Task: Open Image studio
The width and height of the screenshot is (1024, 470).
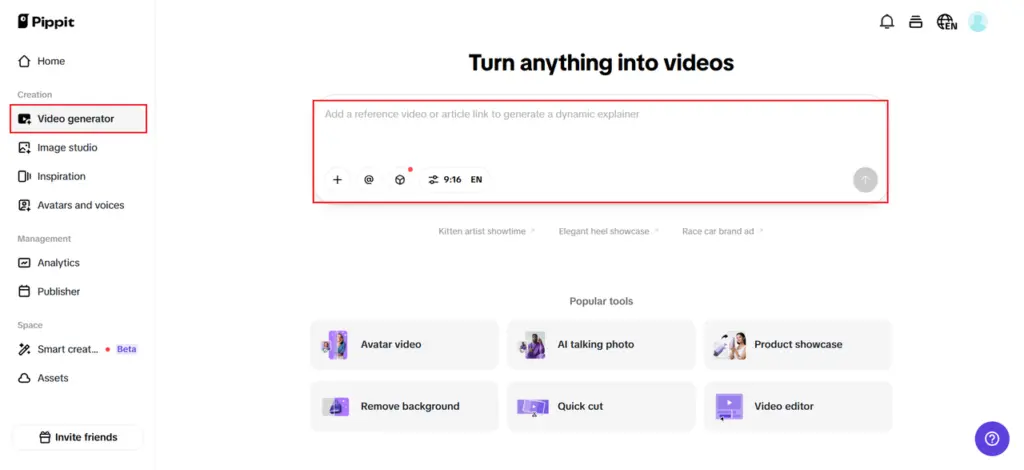Action: [x=78, y=148]
